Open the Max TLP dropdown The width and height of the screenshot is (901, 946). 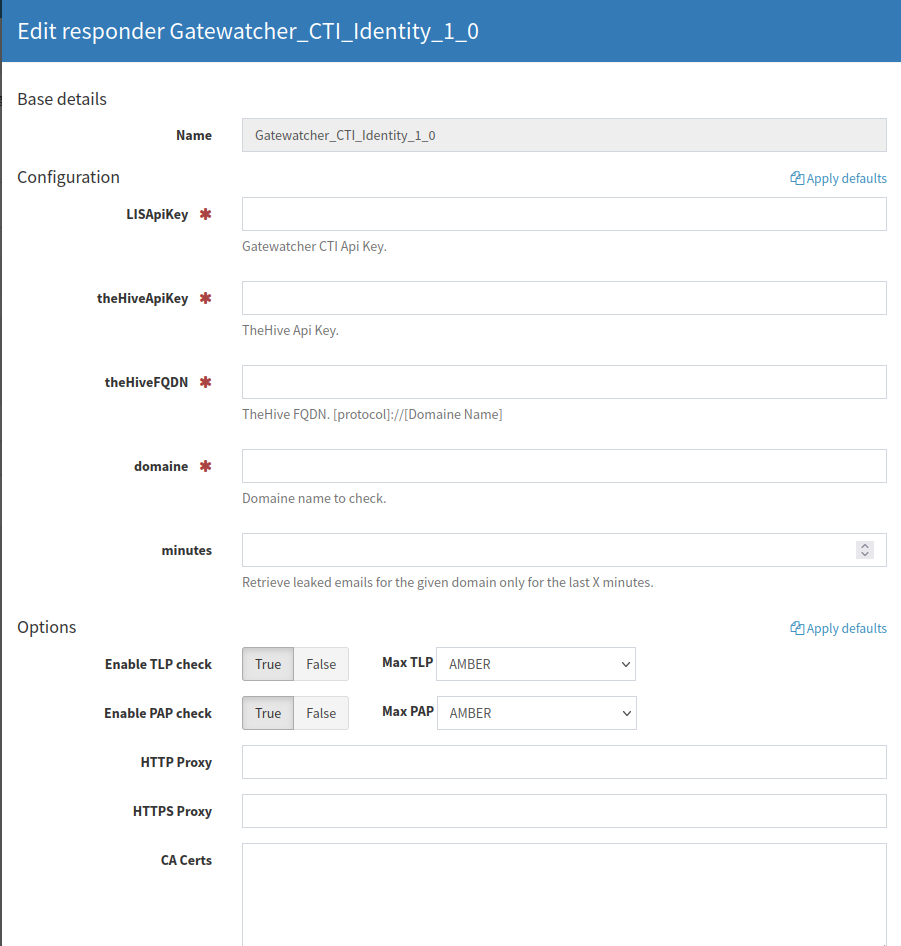(x=536, y=664)
